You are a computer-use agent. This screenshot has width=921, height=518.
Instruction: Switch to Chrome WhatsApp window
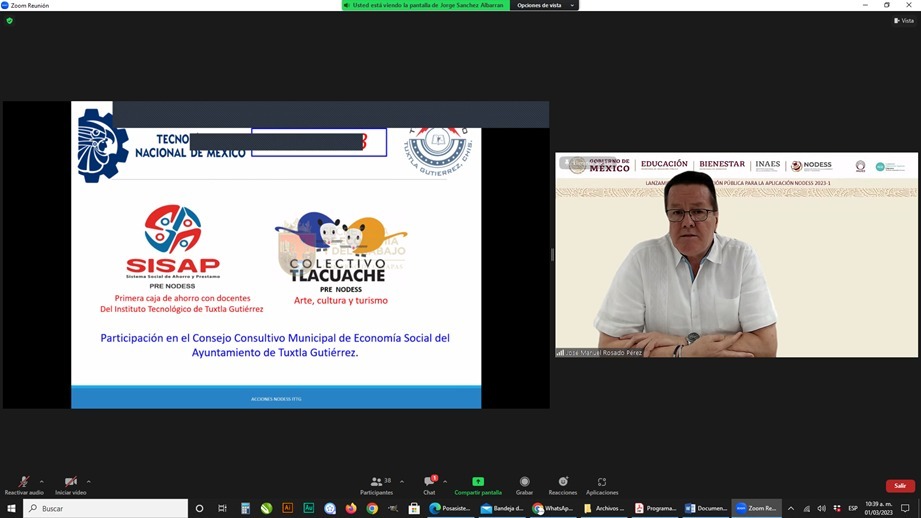click(553, 508)
